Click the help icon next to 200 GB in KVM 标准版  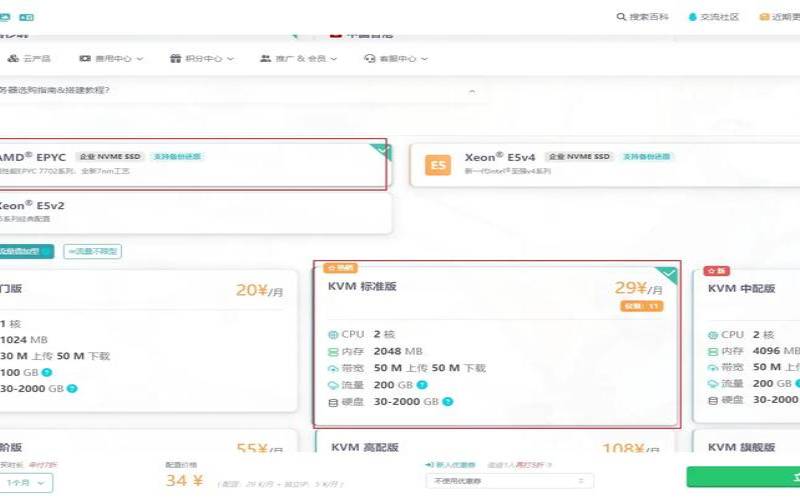tap(422, 385)
